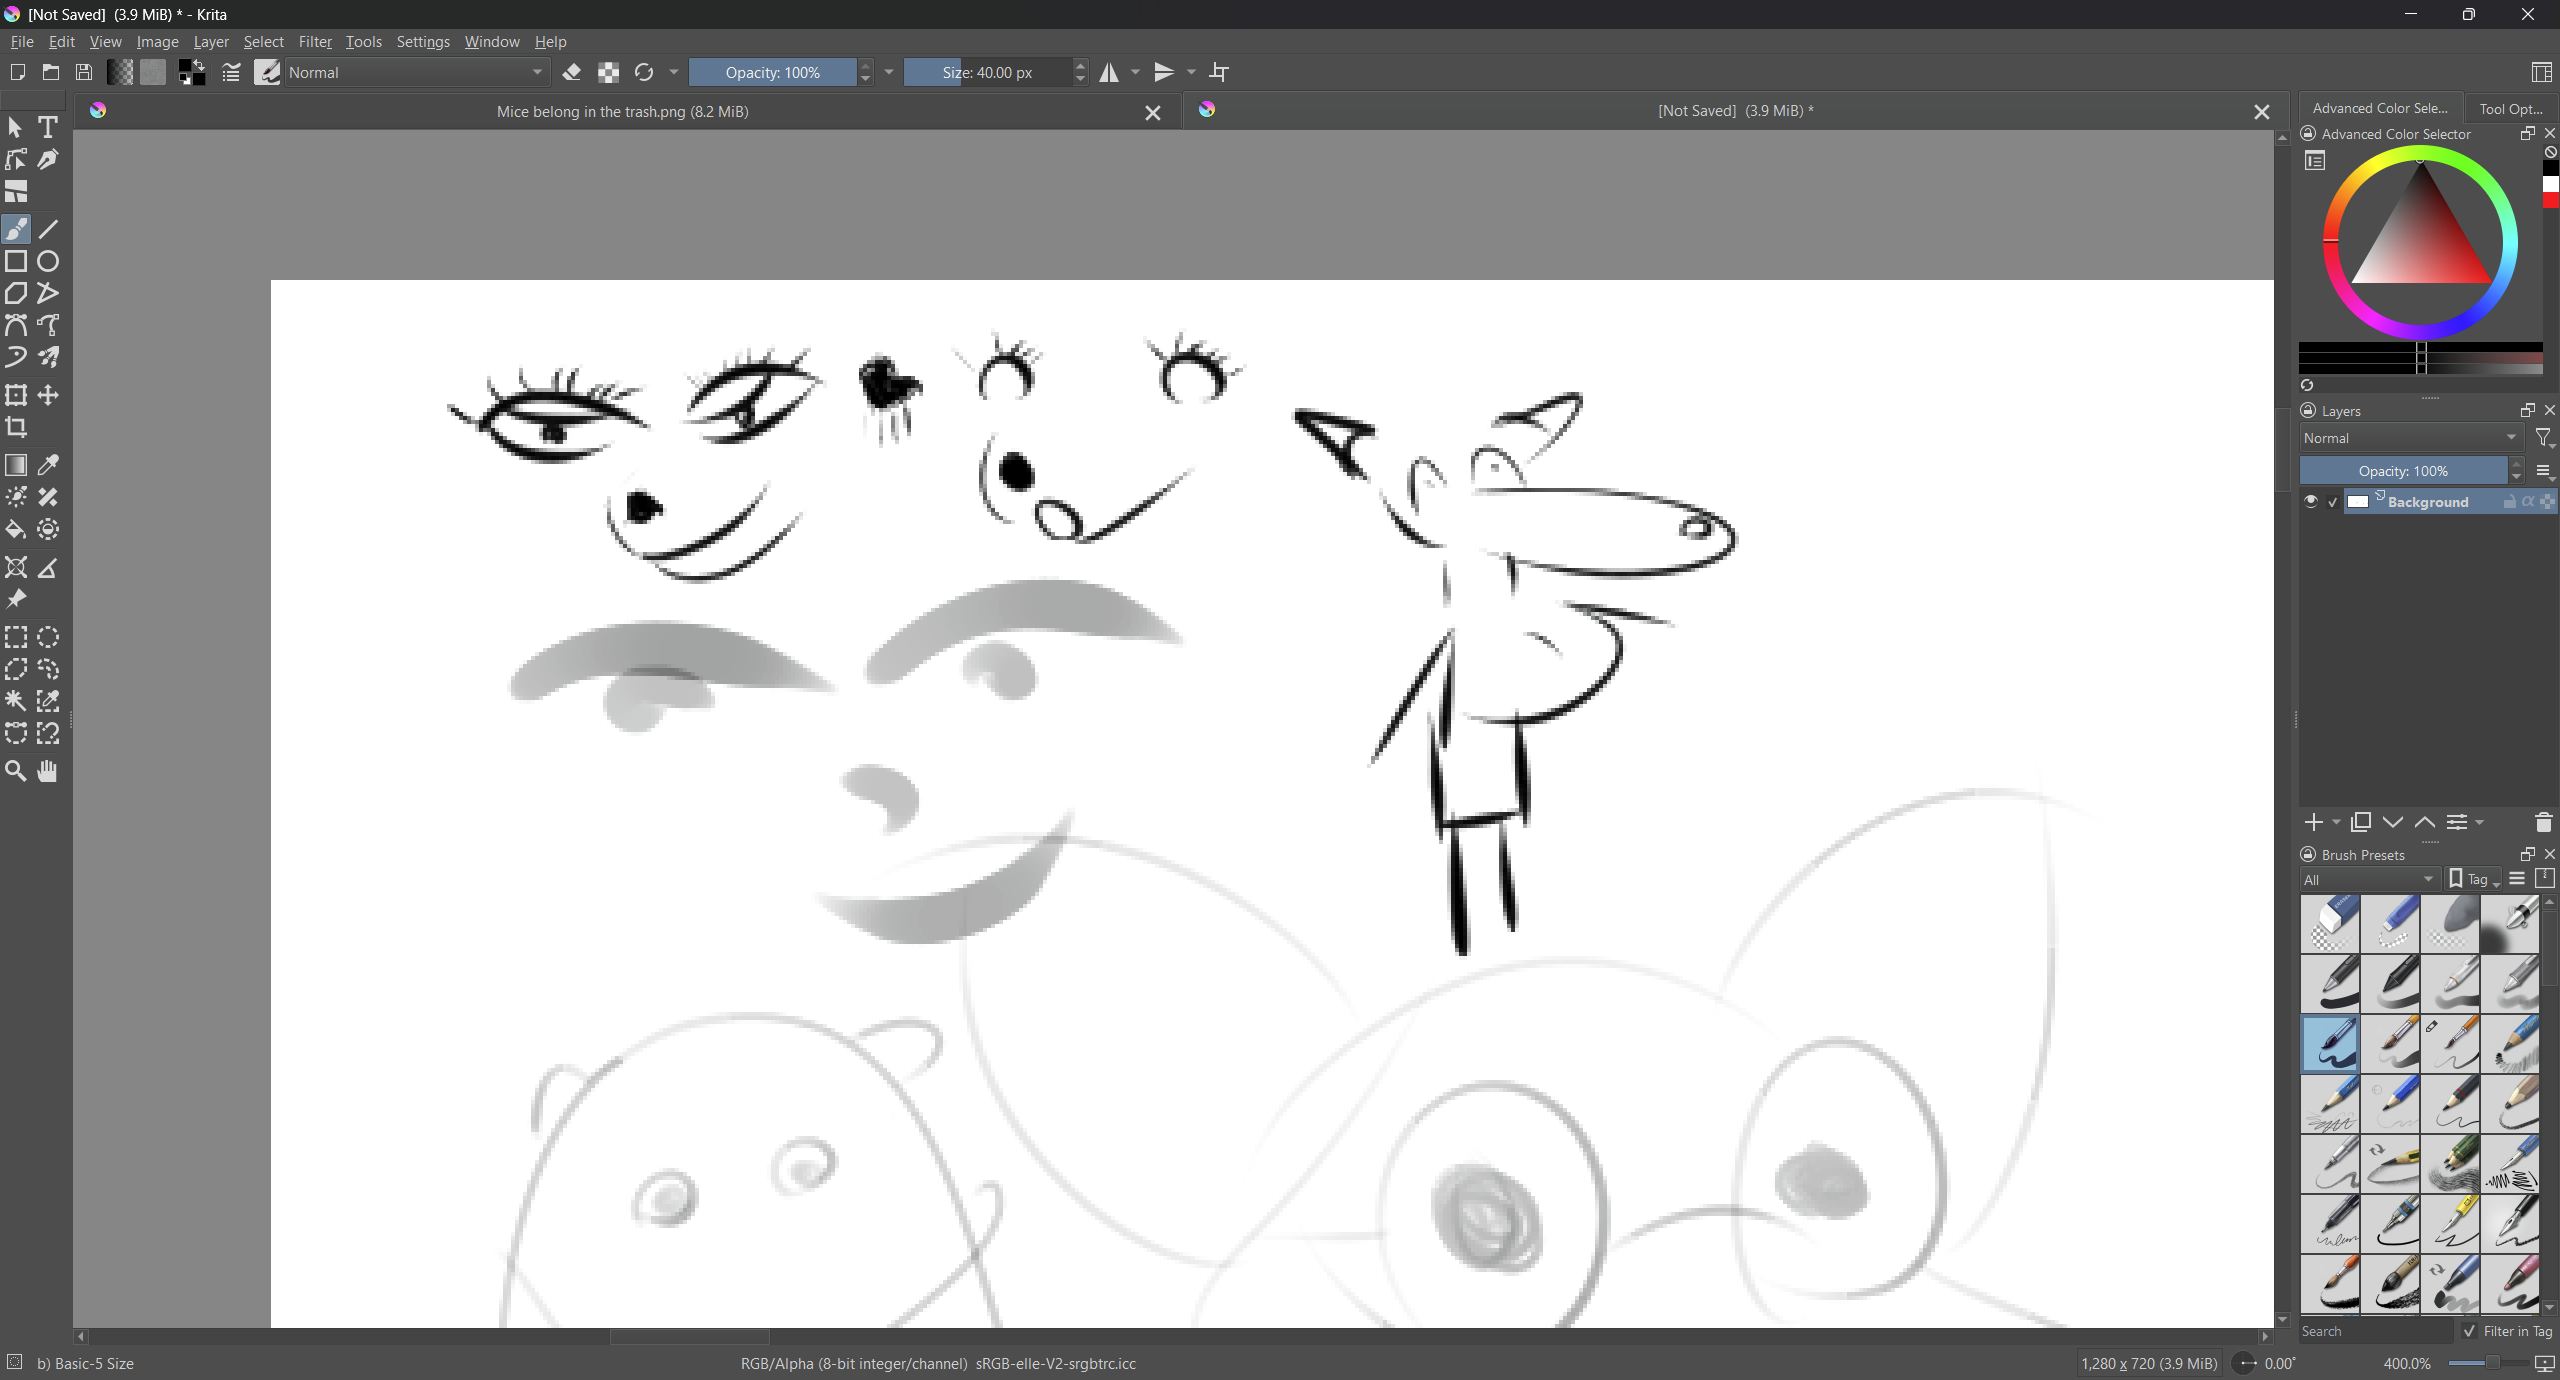Switch to Mice belong in the trash.png tab
This screenshot has width=2560, height=1380.
point(622,111)
